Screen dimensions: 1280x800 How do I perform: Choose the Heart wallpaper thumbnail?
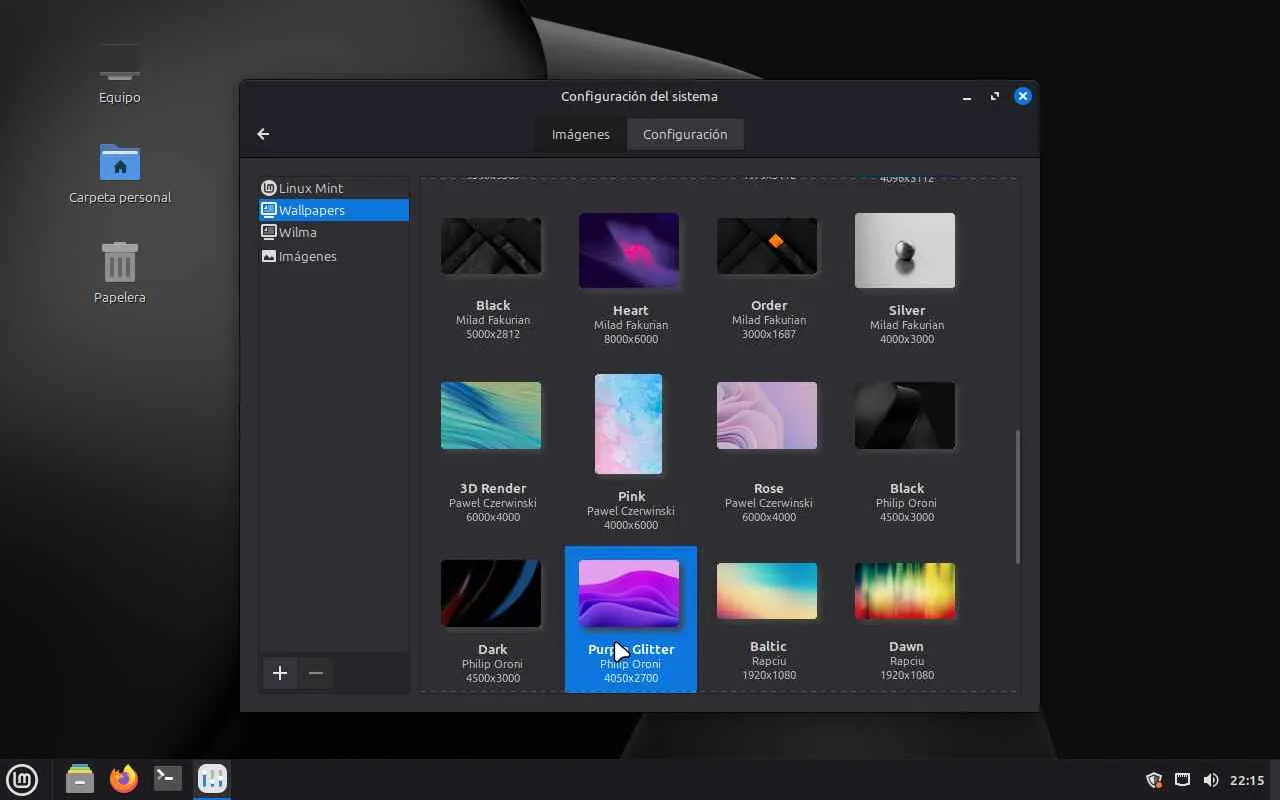[629, 250]
